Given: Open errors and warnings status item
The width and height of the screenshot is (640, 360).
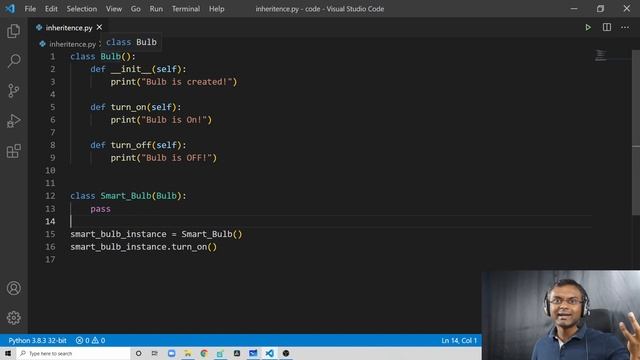Looking at the screenshot, I should point(91,340).
